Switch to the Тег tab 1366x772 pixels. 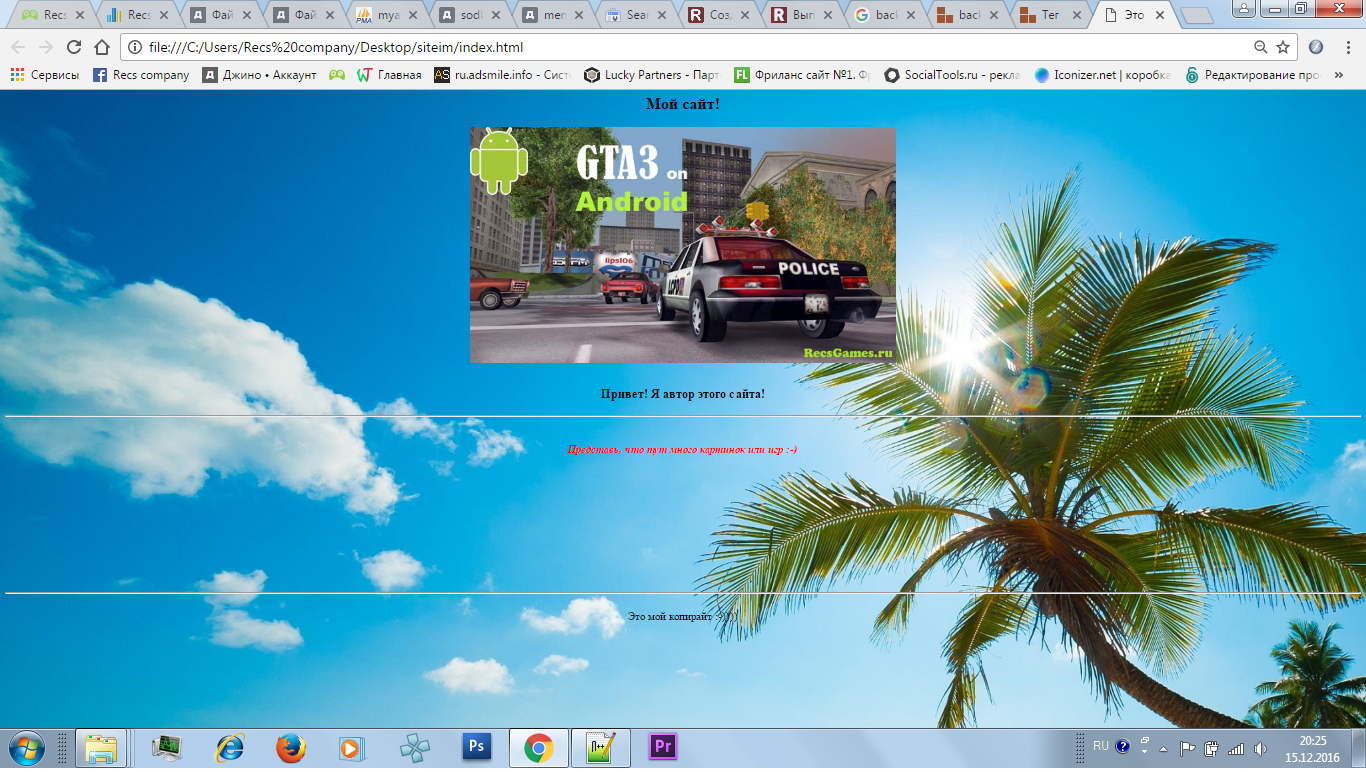1052,15
